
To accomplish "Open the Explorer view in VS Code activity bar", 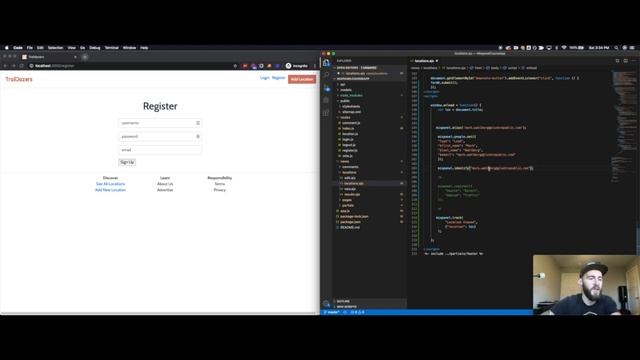I will pyautogui.click(x=326, y=62).
